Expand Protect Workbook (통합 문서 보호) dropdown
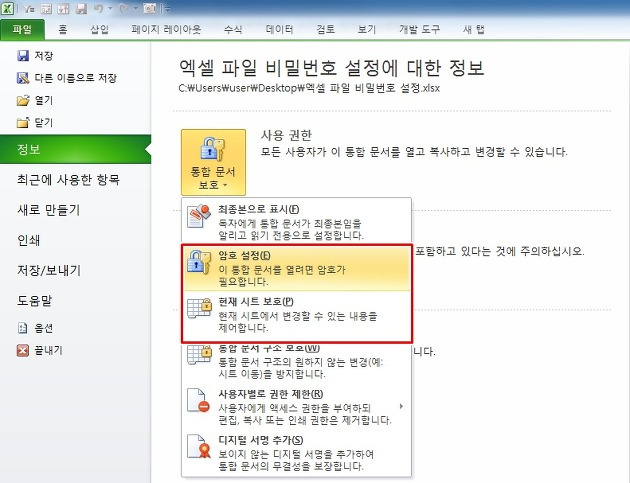Viewport: 630px width, 483px height. tap(213, 162)
